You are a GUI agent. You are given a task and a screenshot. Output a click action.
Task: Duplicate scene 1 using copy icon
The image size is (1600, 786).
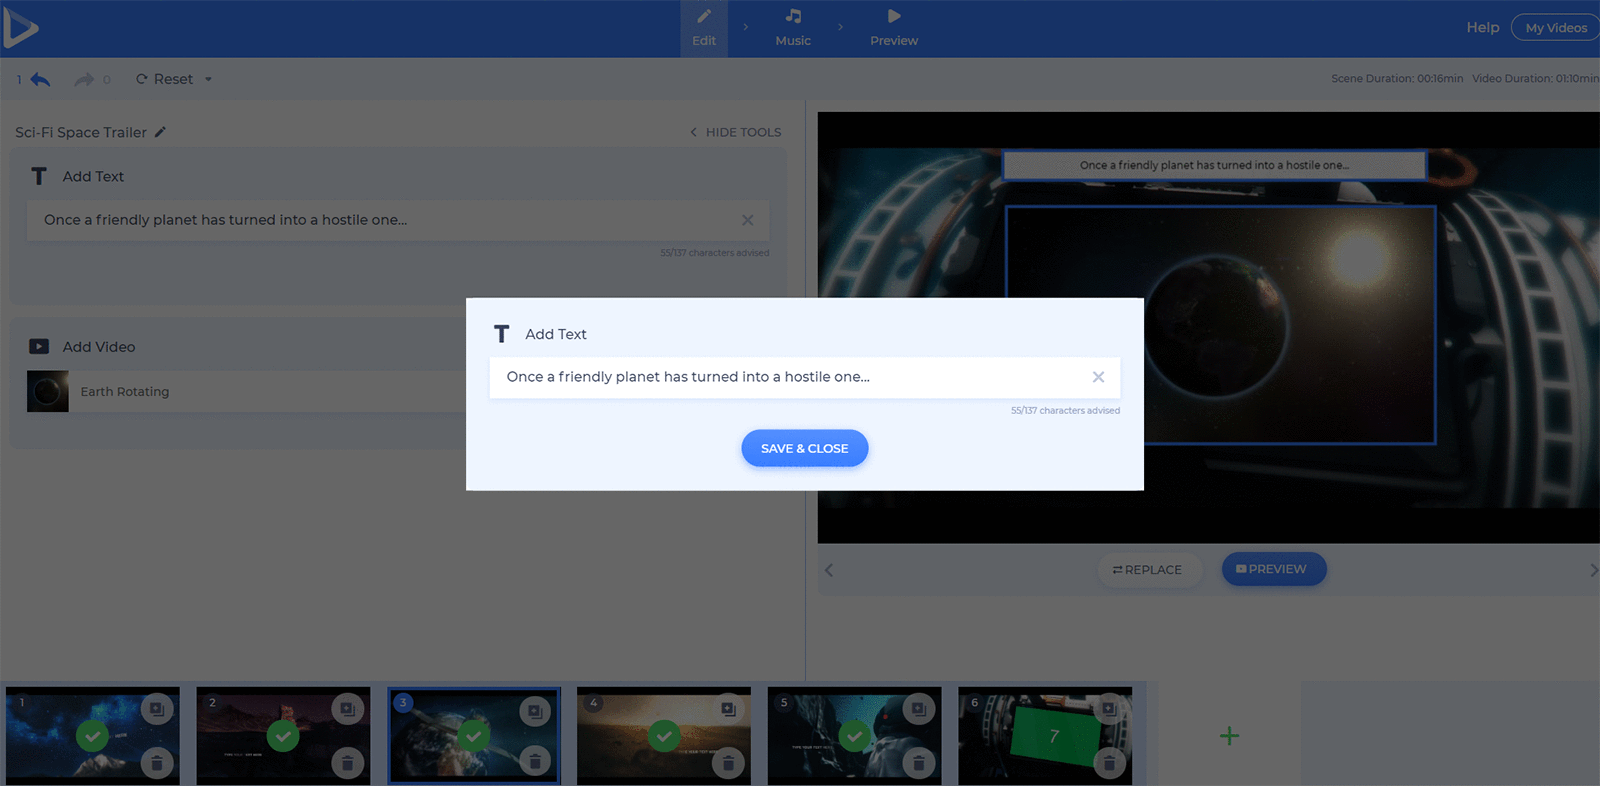(157, 710)
